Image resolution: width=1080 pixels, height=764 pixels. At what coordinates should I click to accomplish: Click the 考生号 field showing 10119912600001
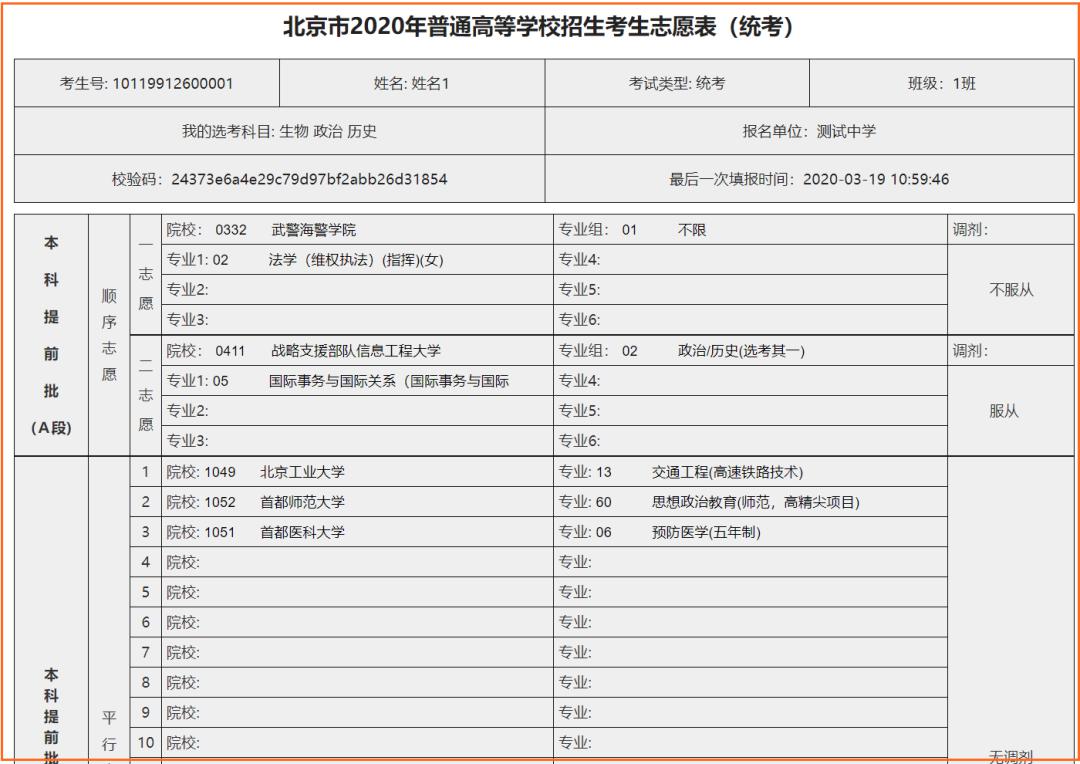tap(146, 83)
